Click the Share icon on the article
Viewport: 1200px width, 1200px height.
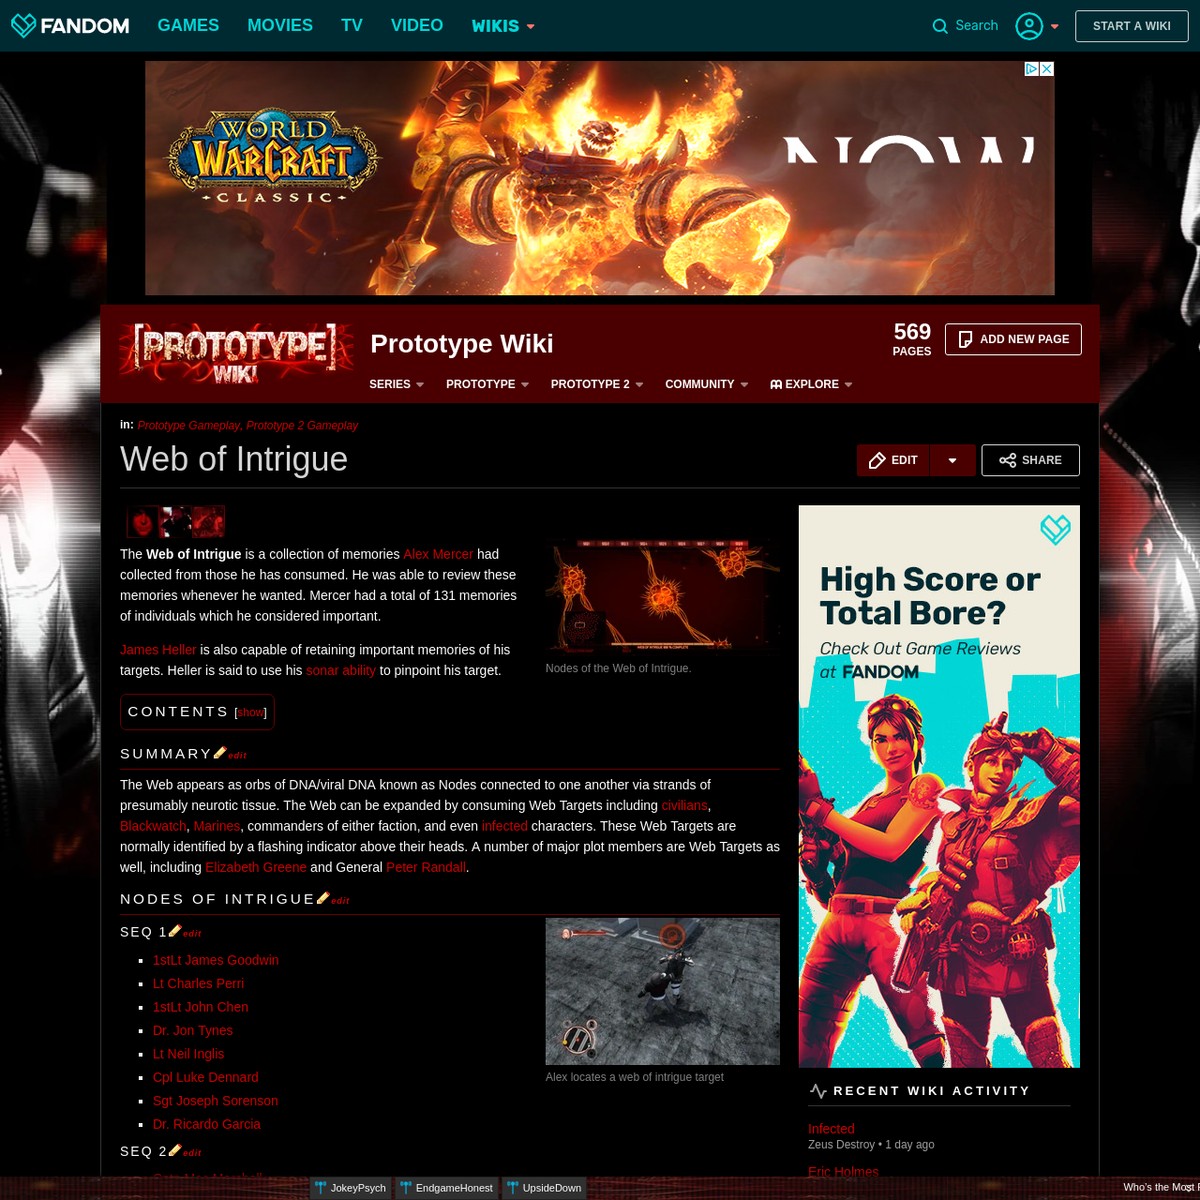(1008, 460)
